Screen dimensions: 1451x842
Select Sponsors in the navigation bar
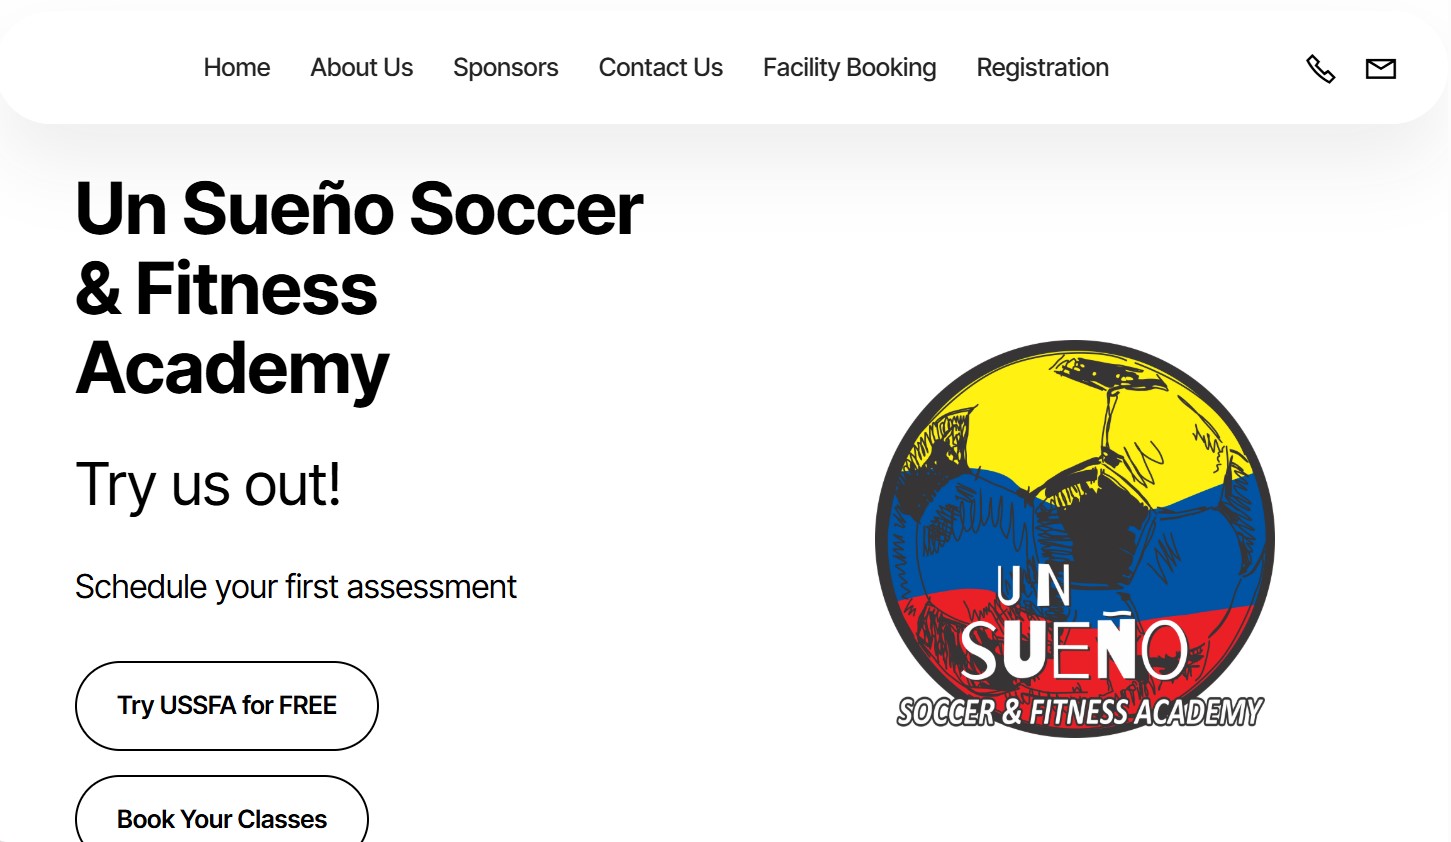(x=505, y=67)
